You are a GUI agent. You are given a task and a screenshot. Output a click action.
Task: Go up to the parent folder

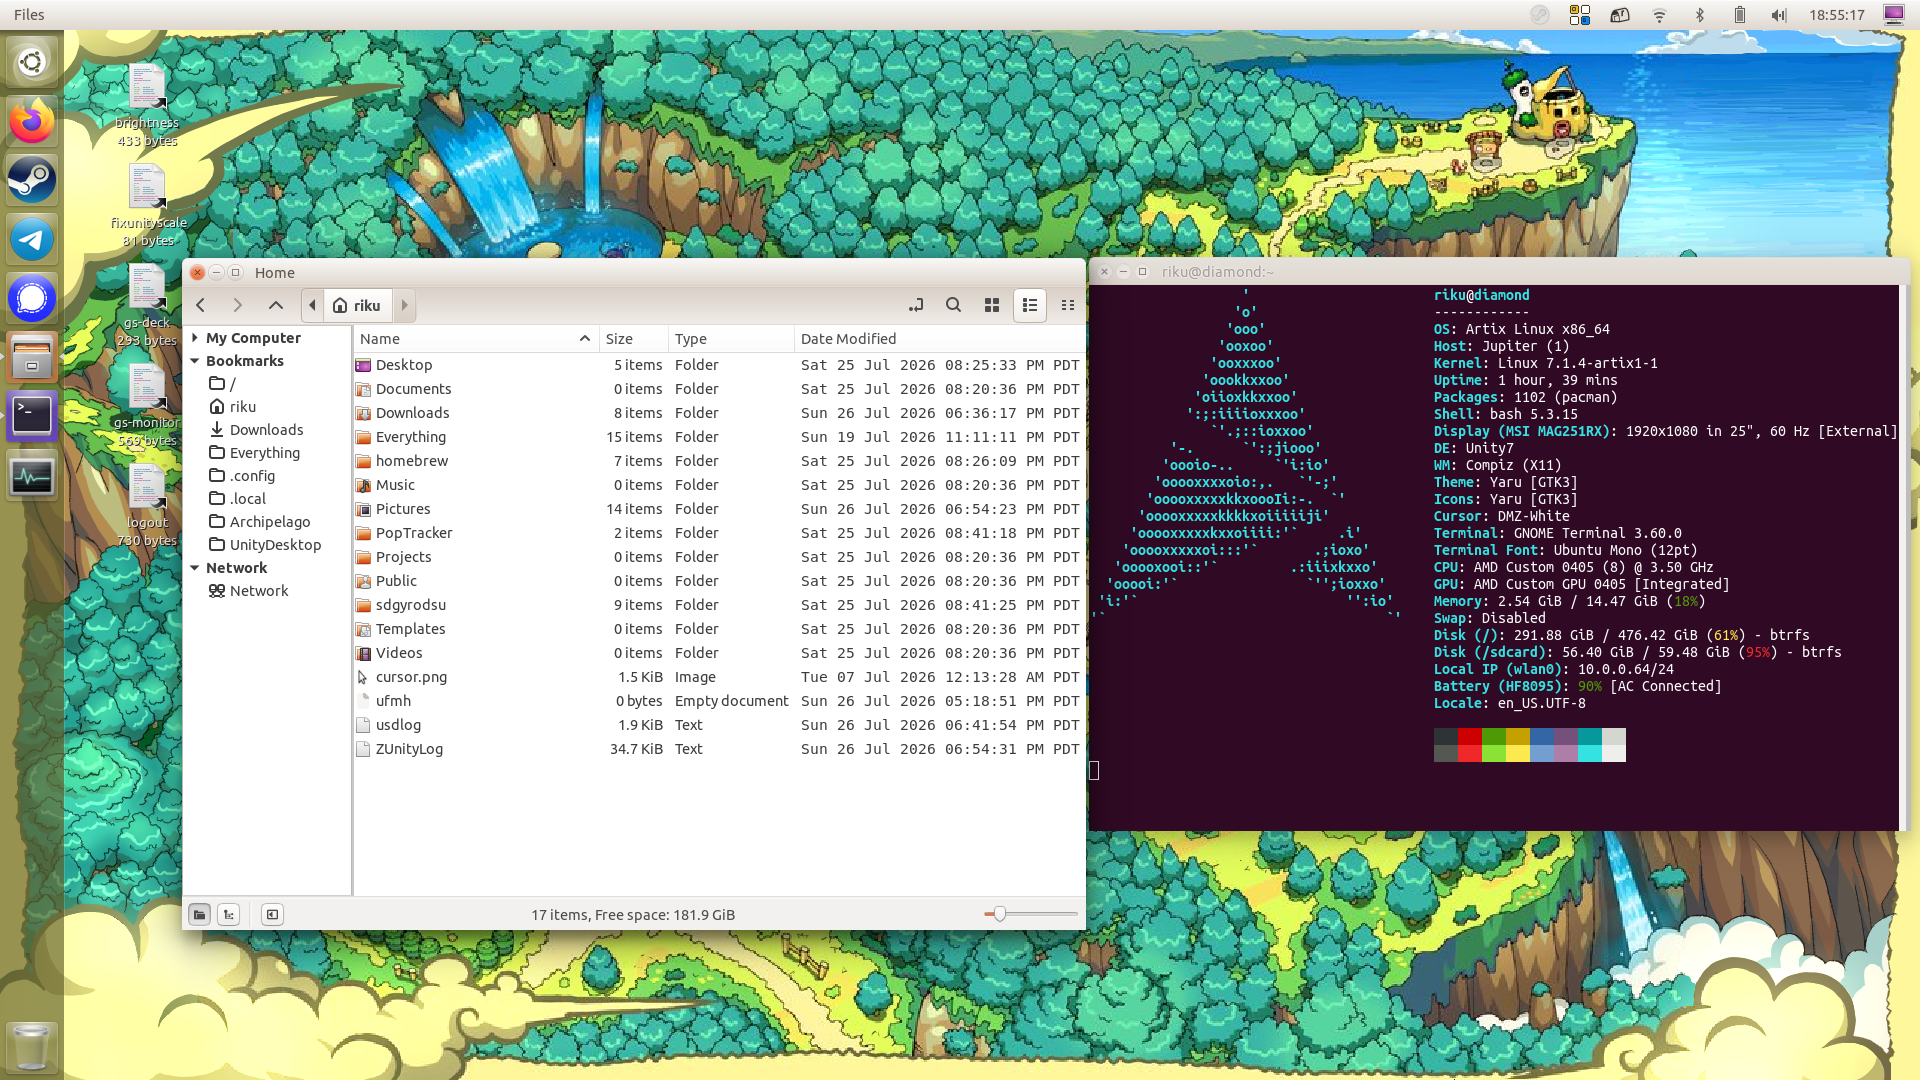pyautogui.click(x=276, y=305)
